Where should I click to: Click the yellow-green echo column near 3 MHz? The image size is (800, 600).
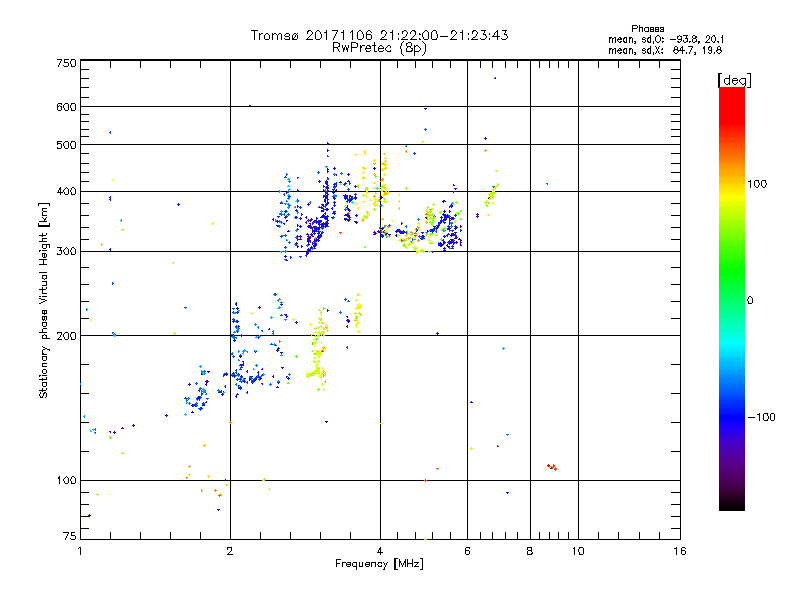[318, 349]
